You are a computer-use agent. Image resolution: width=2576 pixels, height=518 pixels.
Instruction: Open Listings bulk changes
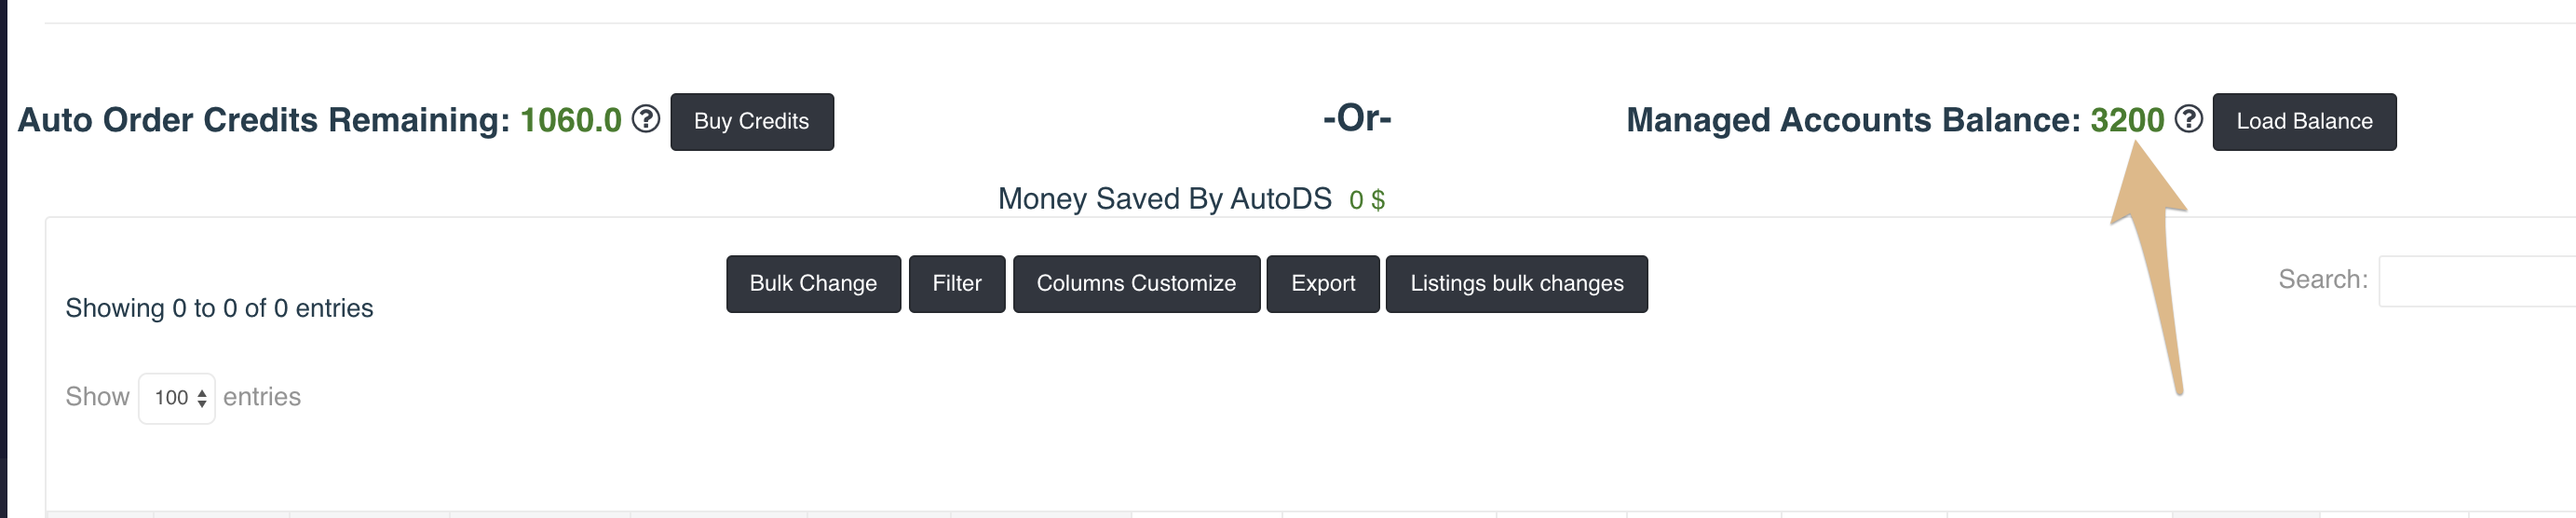tap(1515, 284)
